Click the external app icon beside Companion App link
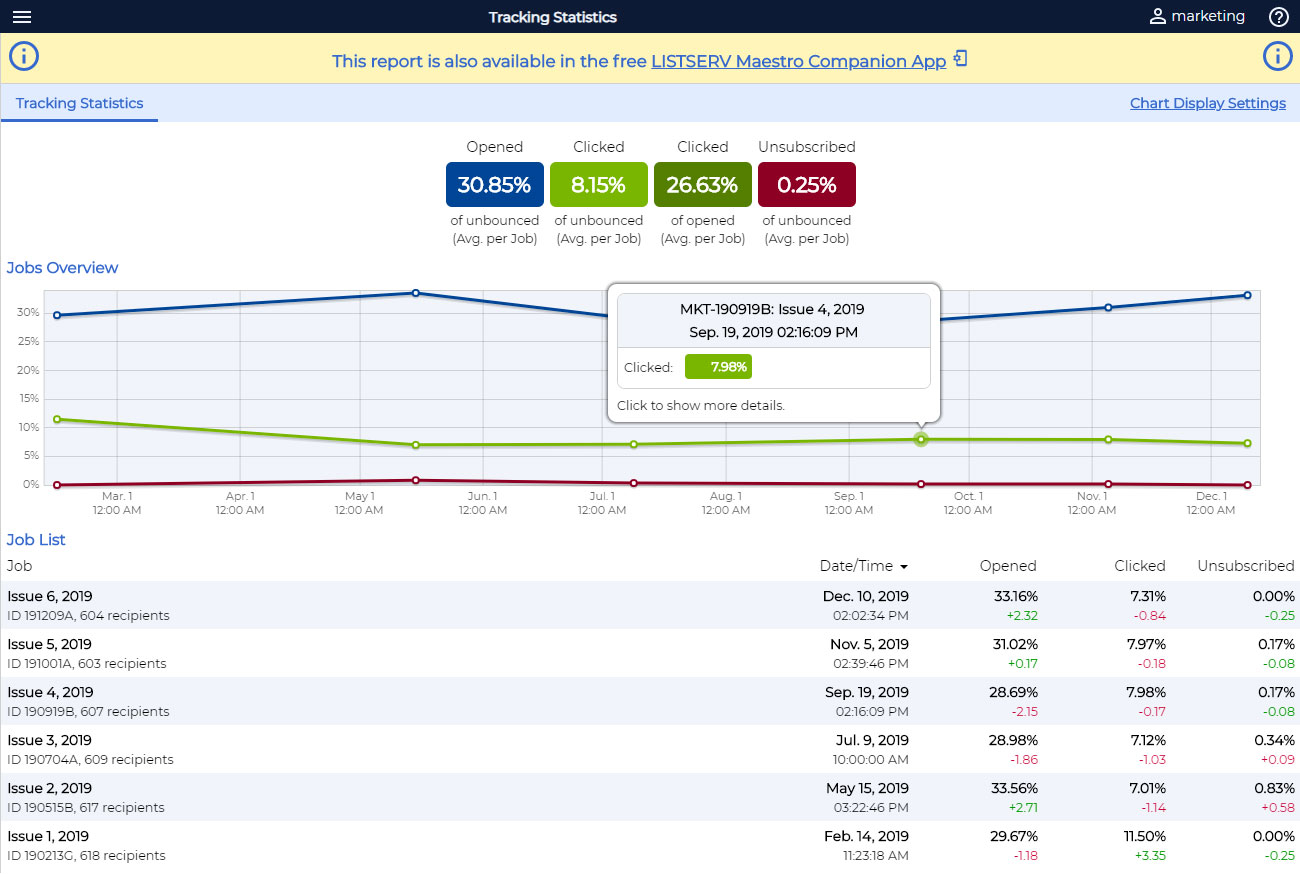The width and height of the screenshot is (1300, 874). click(x=960, y=59)
